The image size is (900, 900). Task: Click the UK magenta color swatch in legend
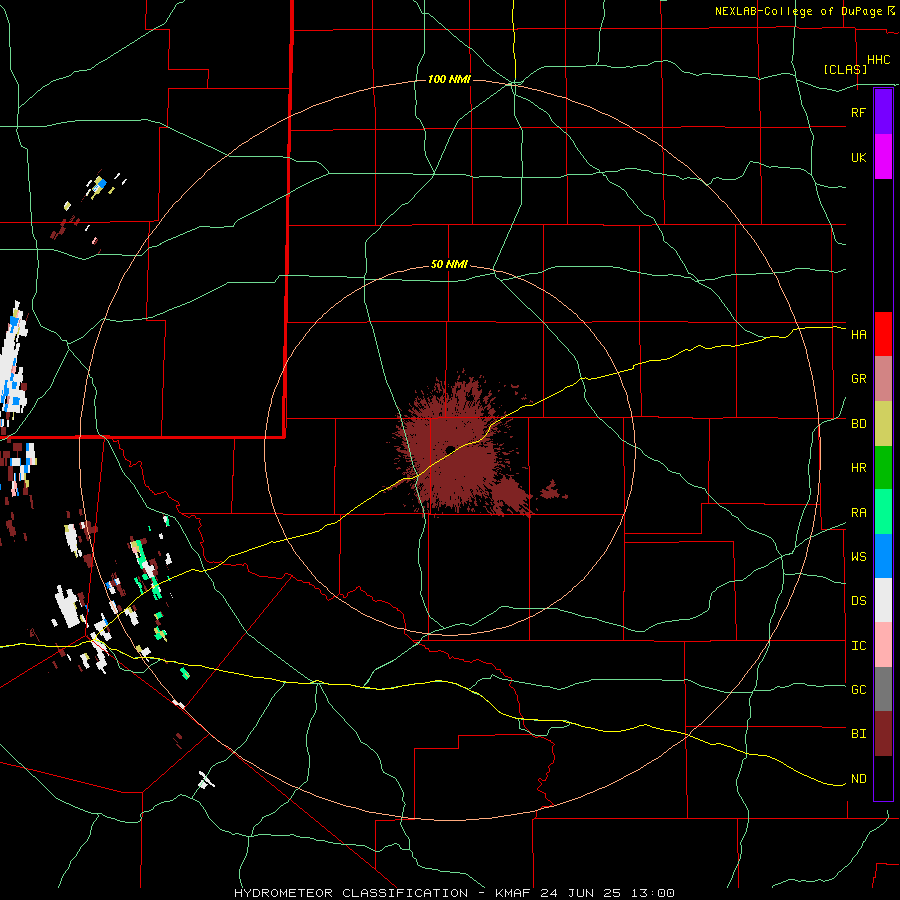(x=883, y=157)
